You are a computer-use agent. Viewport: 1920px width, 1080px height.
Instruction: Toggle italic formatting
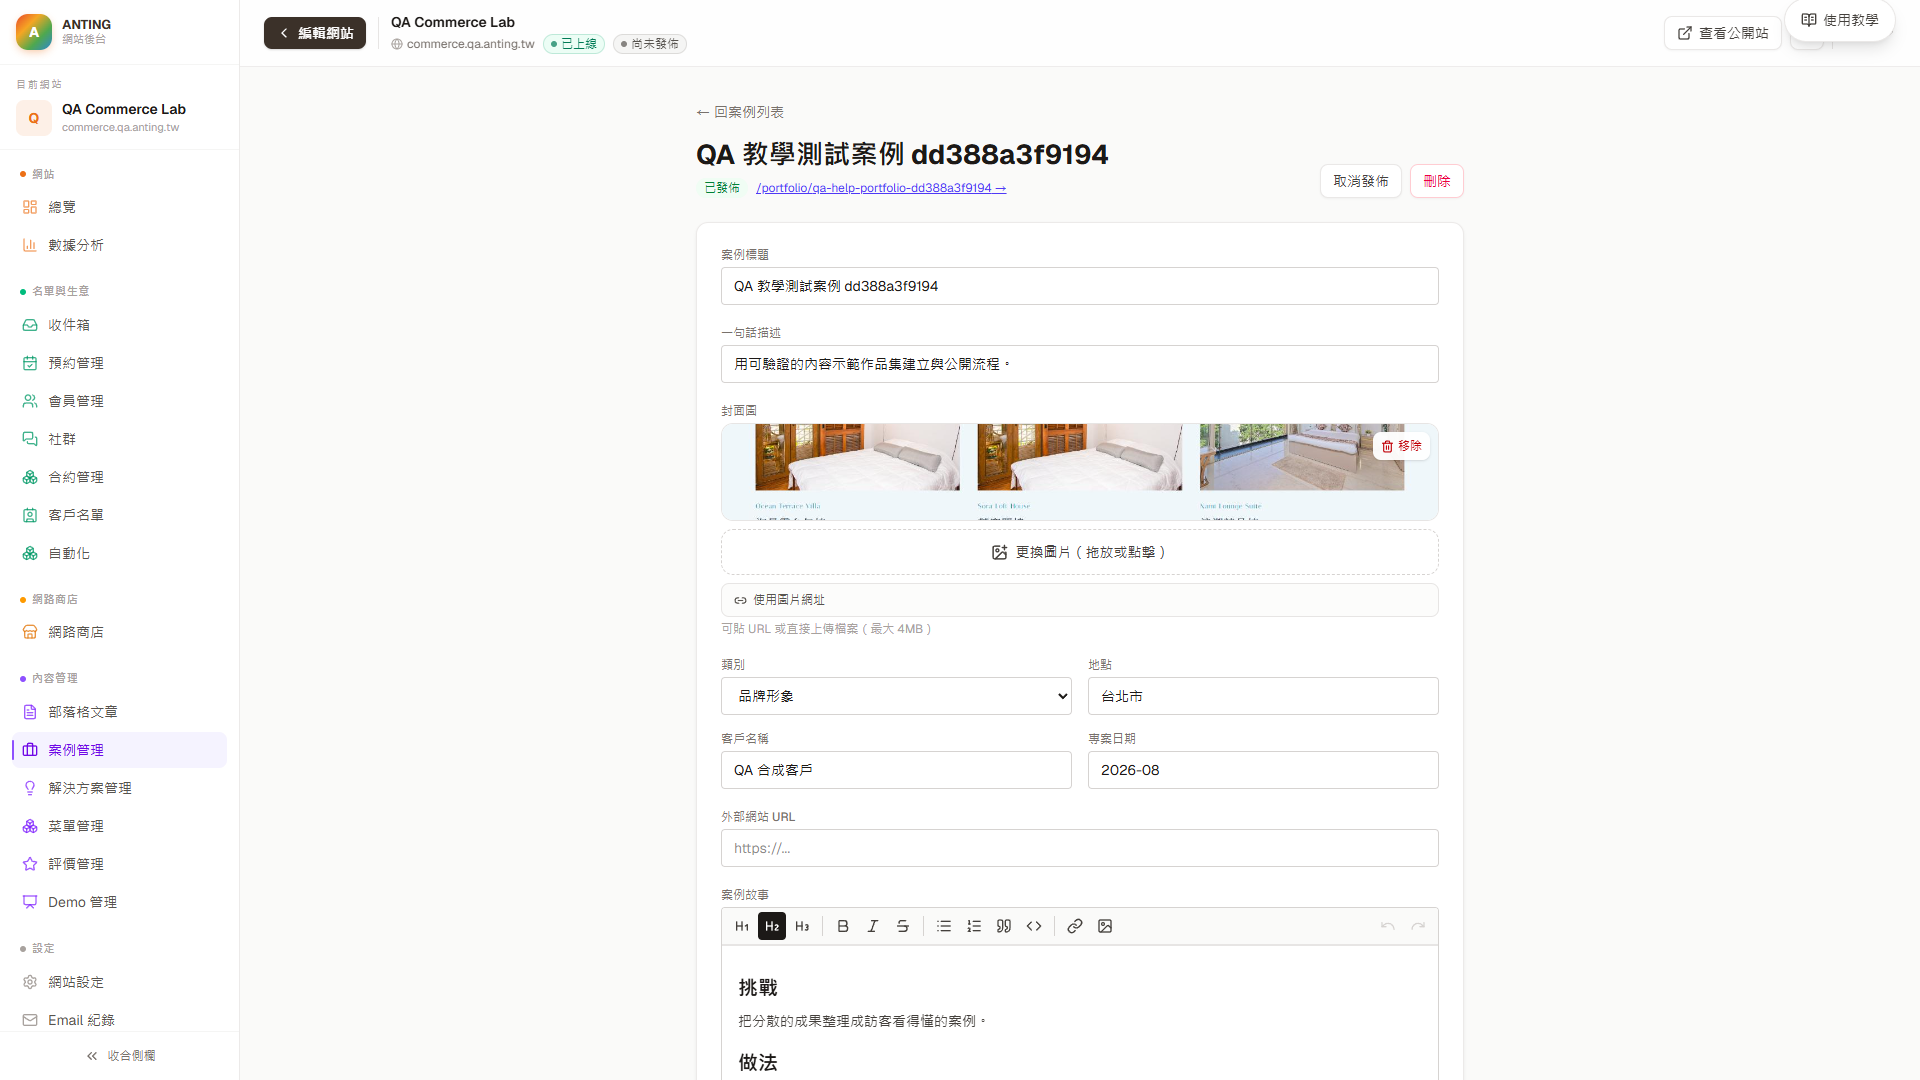click(x=873, y=926)
